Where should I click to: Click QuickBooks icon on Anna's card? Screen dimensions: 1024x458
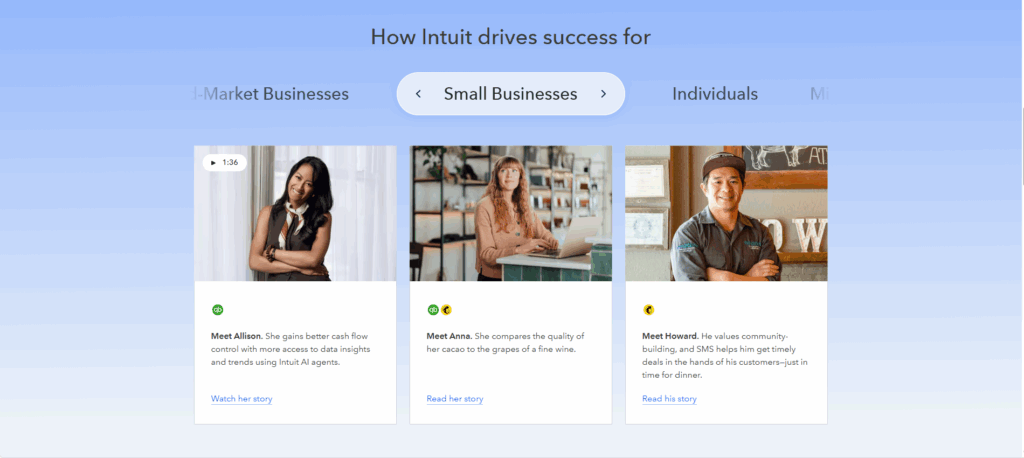click(433, 310)
